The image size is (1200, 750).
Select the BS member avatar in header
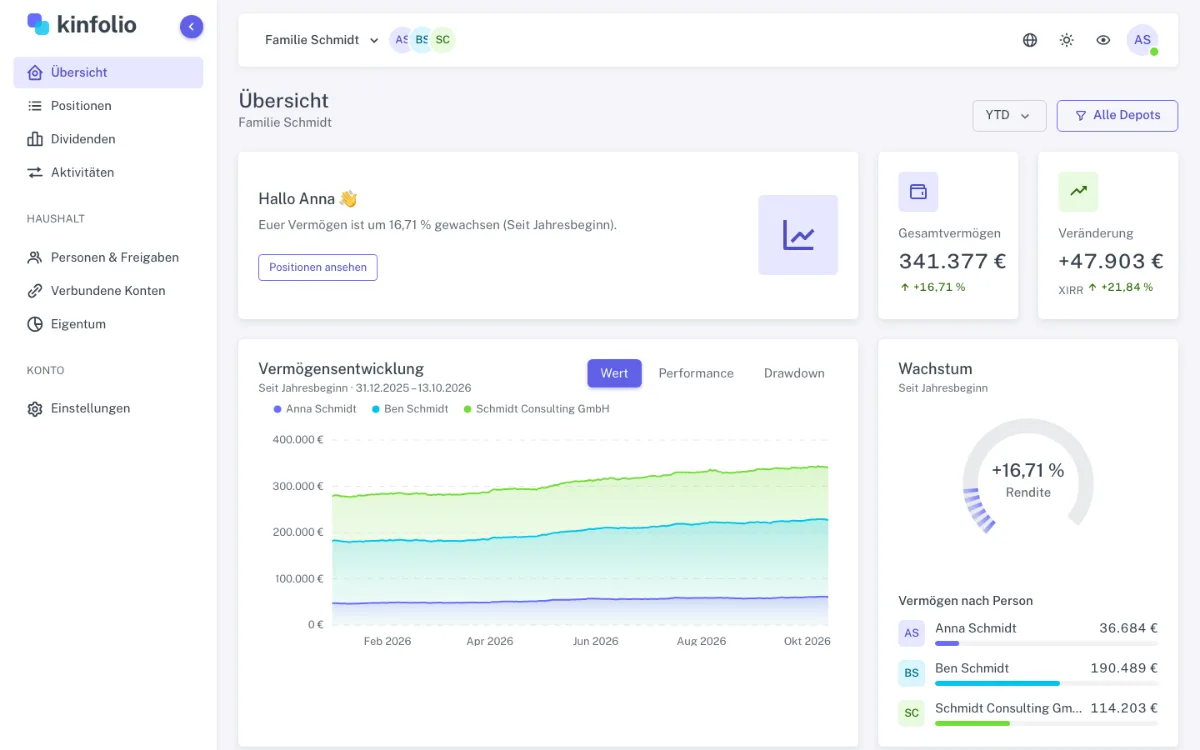coord(422,40)
